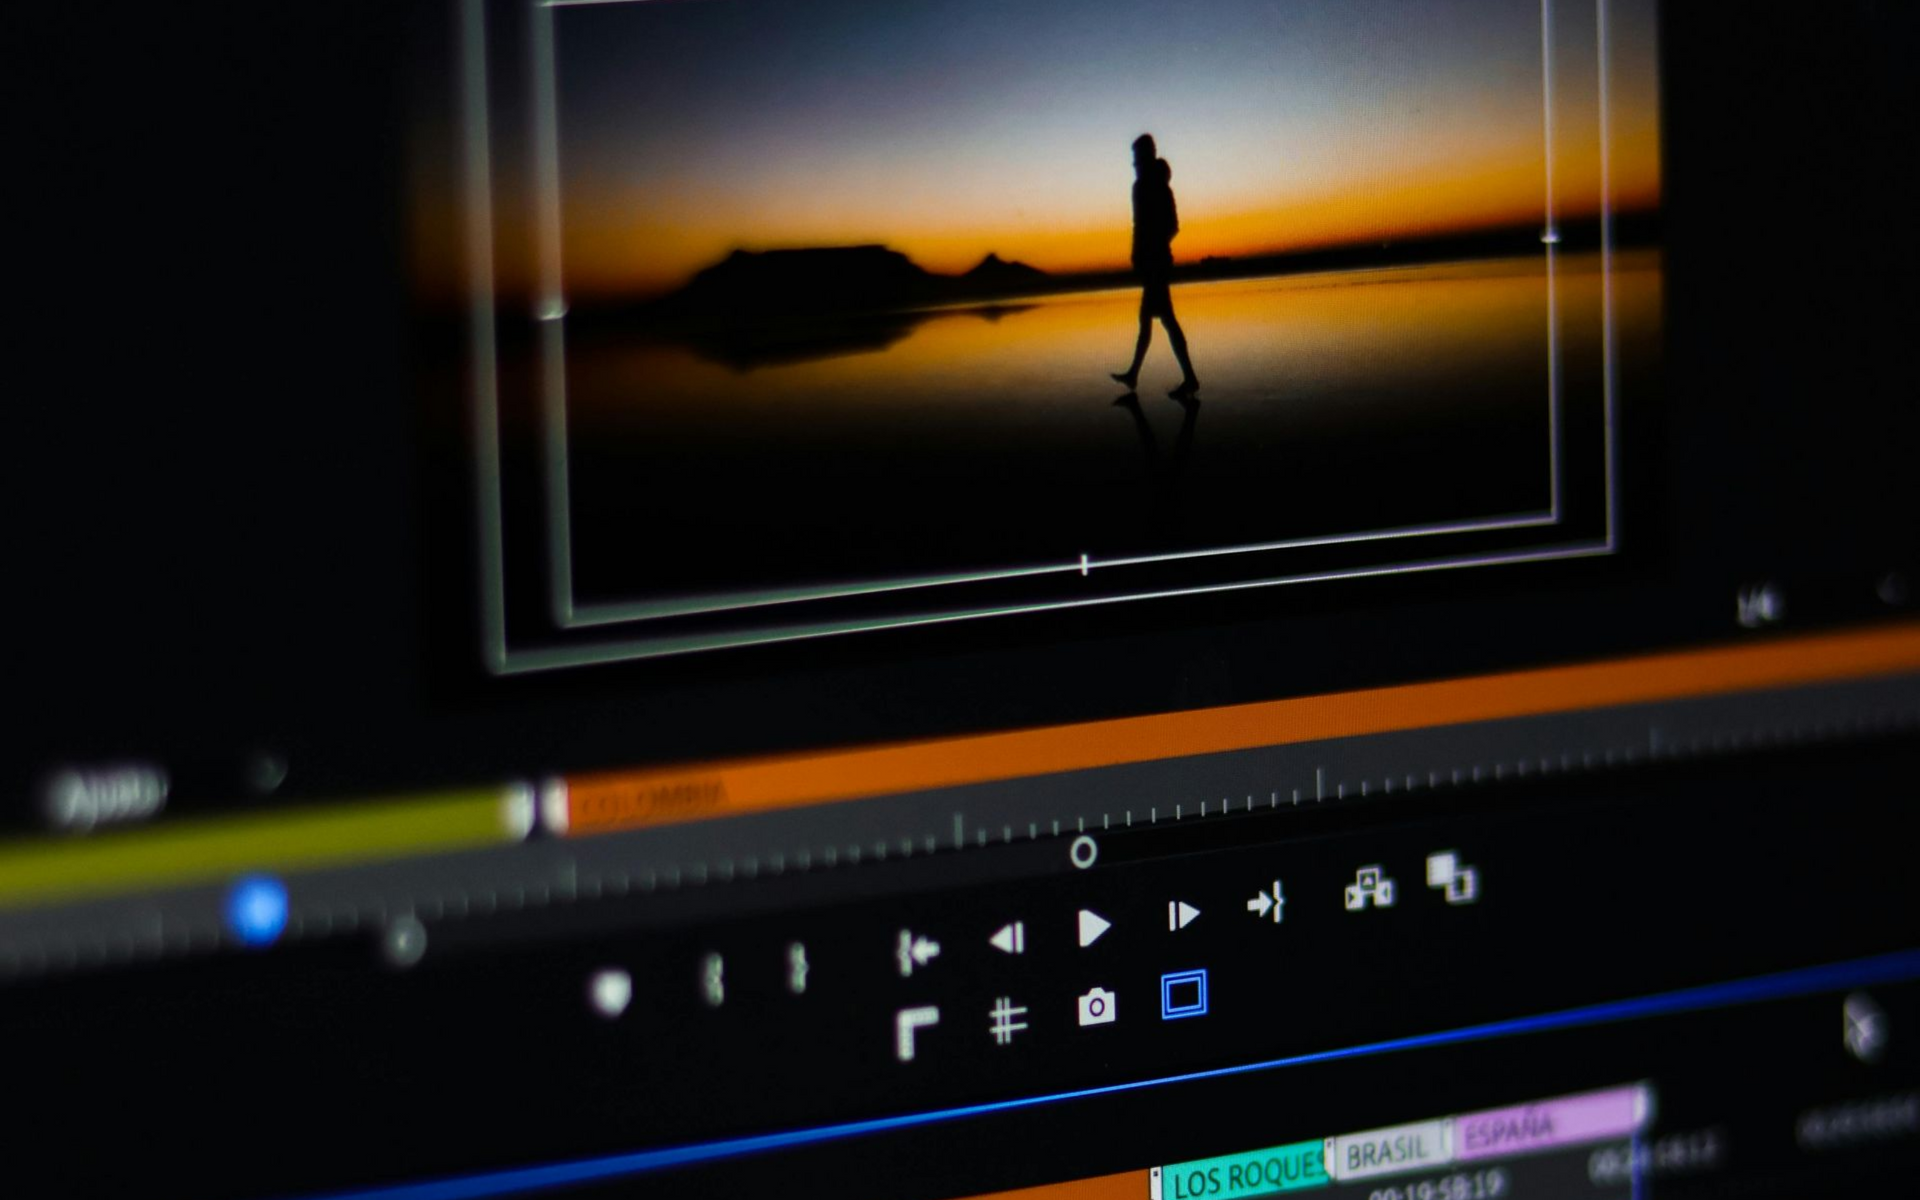This screenshot has height=1200, width=1920.
Task: Click the Extract button
Action: (1450, 877)
